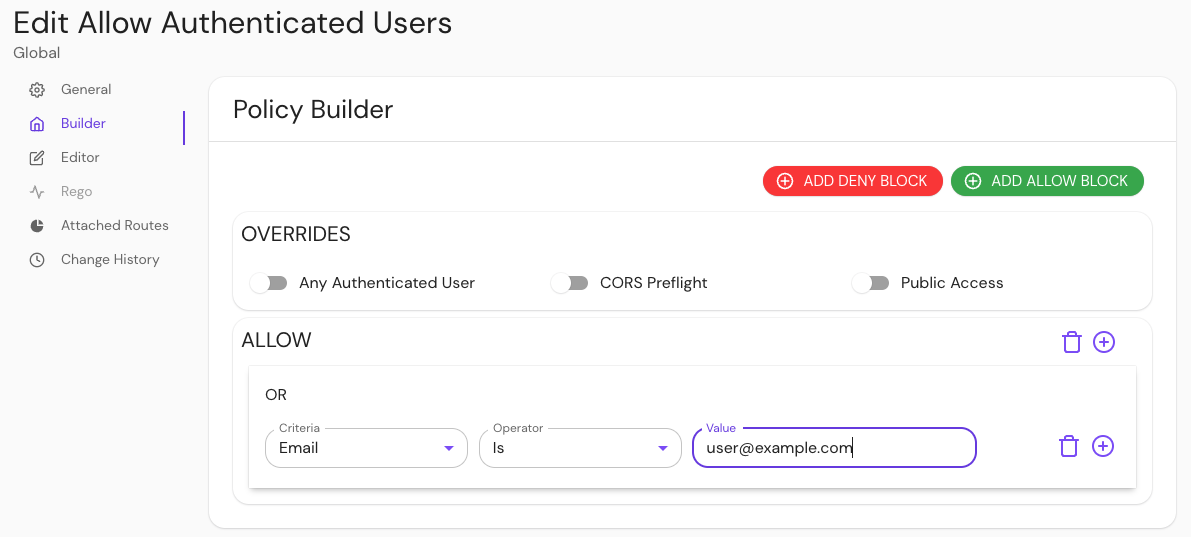The height and width of the screenshot is (537, 1191).
Task: Switch to the Attached Routes section
Action: tap(114, 226)
